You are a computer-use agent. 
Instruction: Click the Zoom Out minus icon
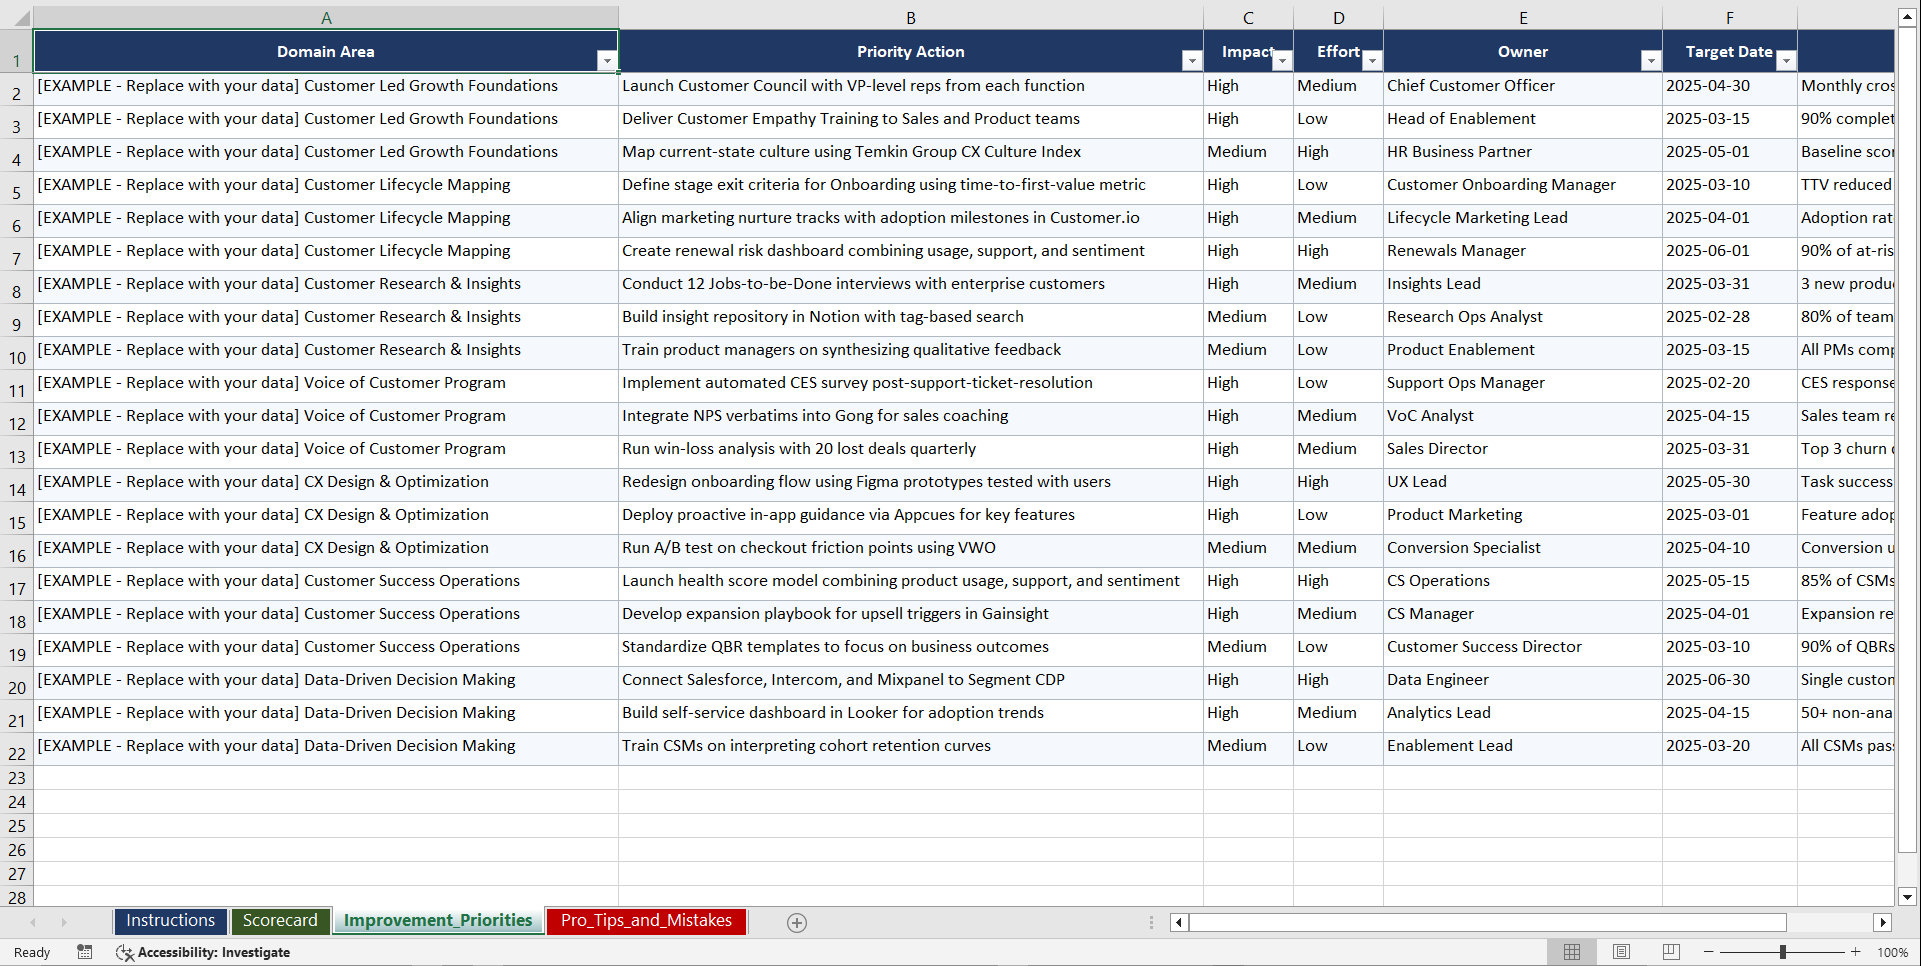(x=1709, y=951)
